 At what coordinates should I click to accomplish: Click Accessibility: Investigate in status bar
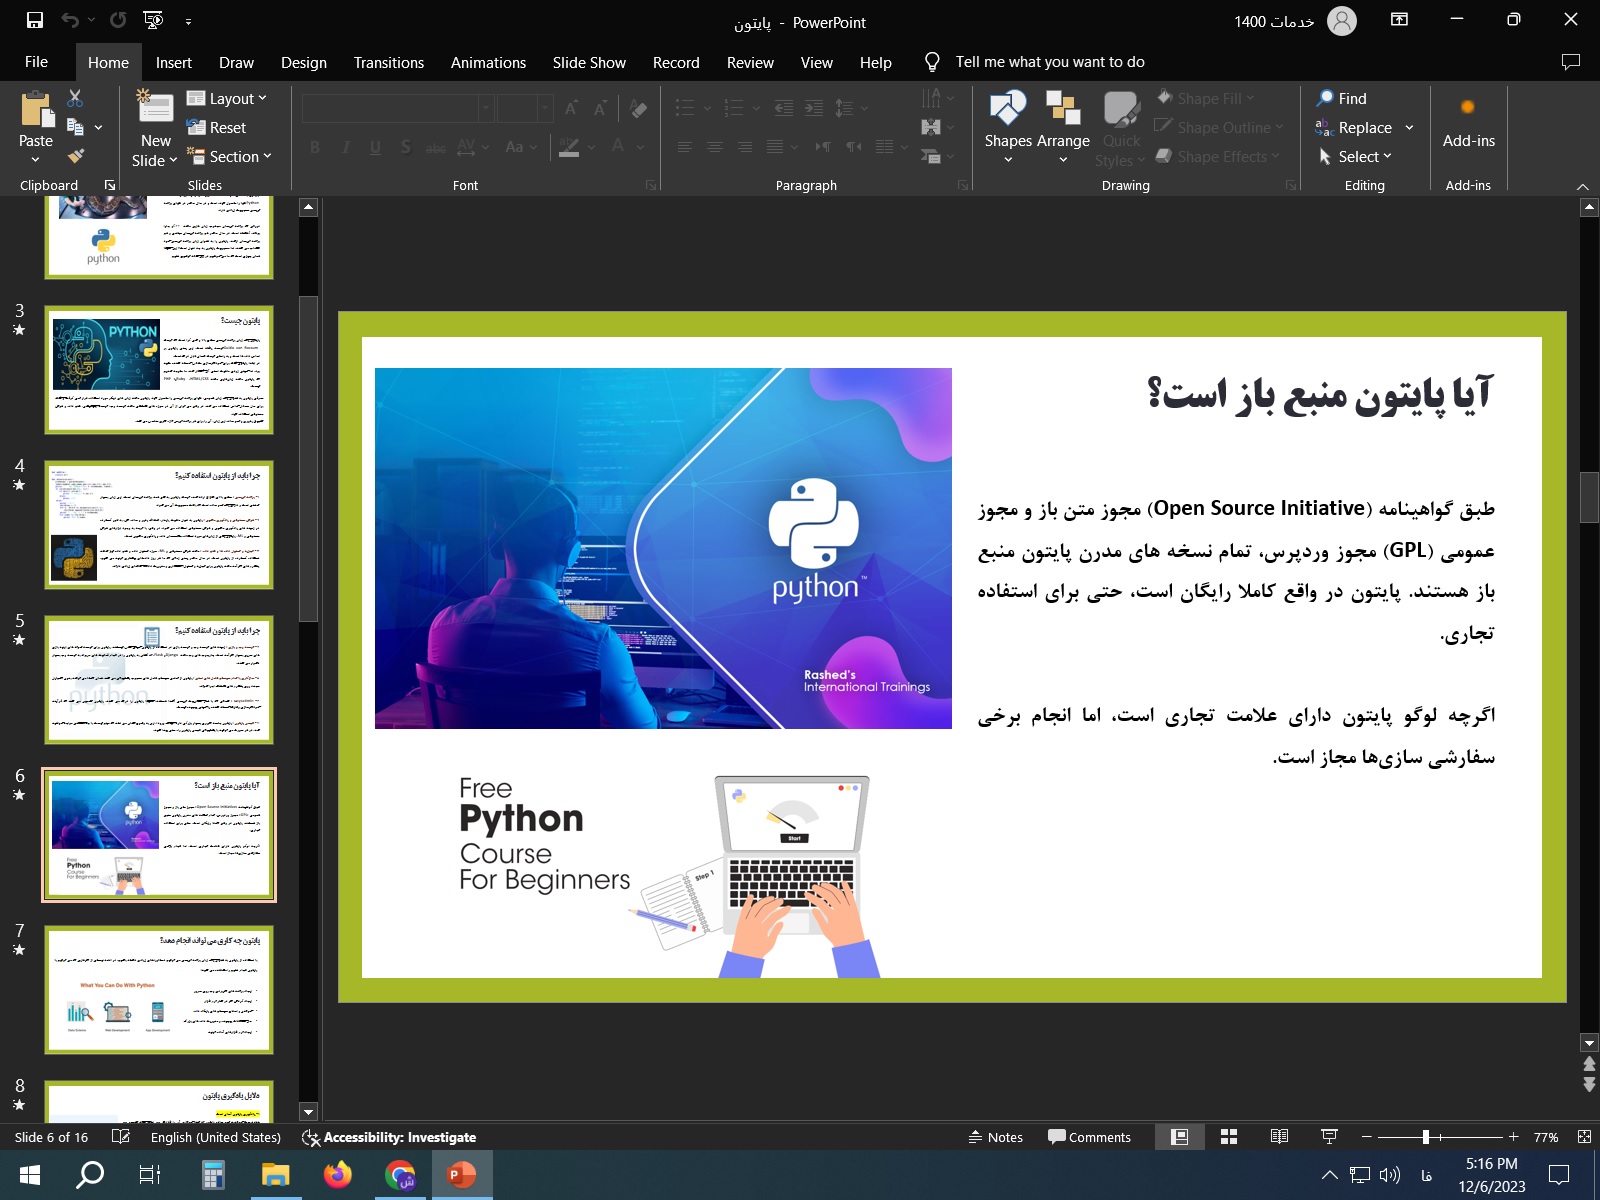click(389, 1137)
